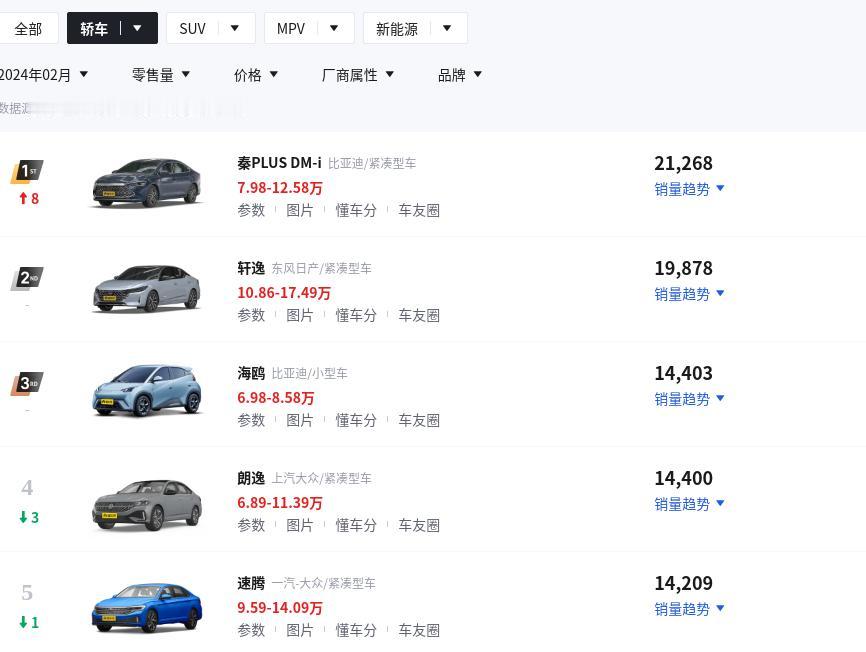Click the 1st place rank badge
The height and width of the screenshot is (652, 866).
pyautogui.click(x=27, y=172)
